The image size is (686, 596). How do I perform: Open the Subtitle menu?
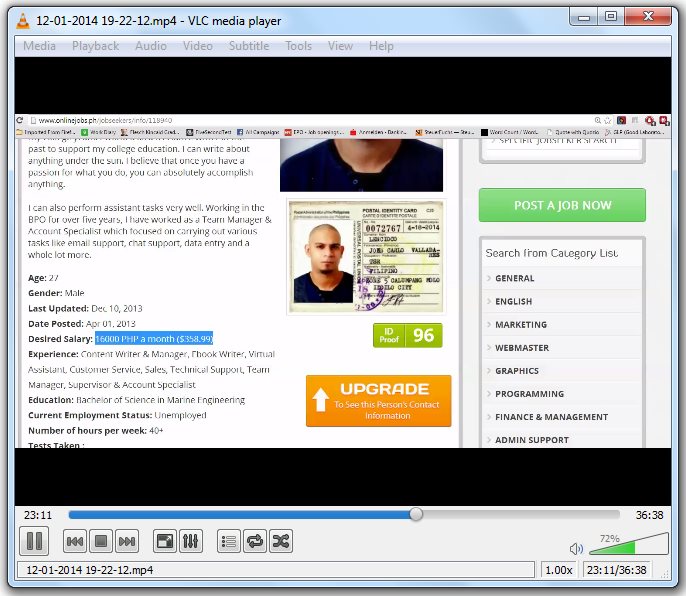[249, 46]
